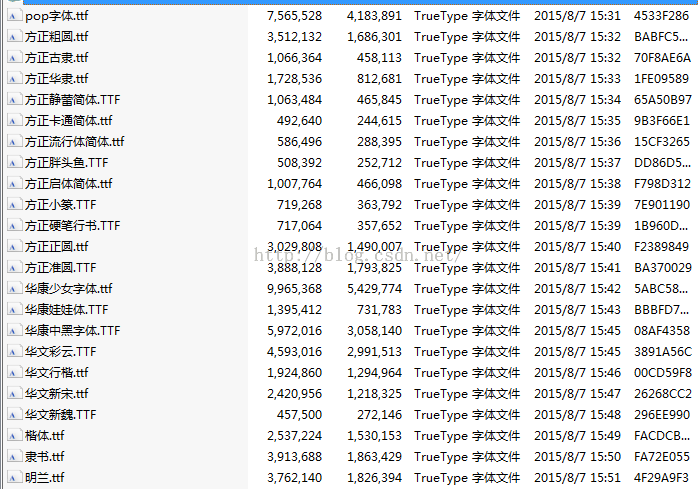Click the CRC value 4533F286
Image resolution: width=700 pixels, height=489 pixels.
pos(661,16)
